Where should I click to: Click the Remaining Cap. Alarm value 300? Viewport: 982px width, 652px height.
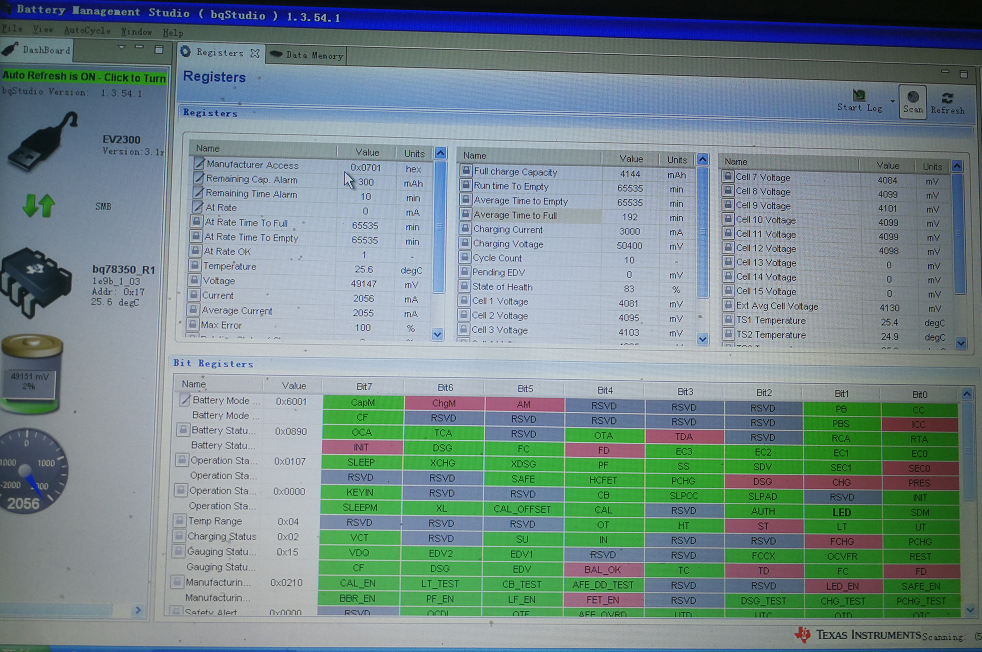pos(366,182)
